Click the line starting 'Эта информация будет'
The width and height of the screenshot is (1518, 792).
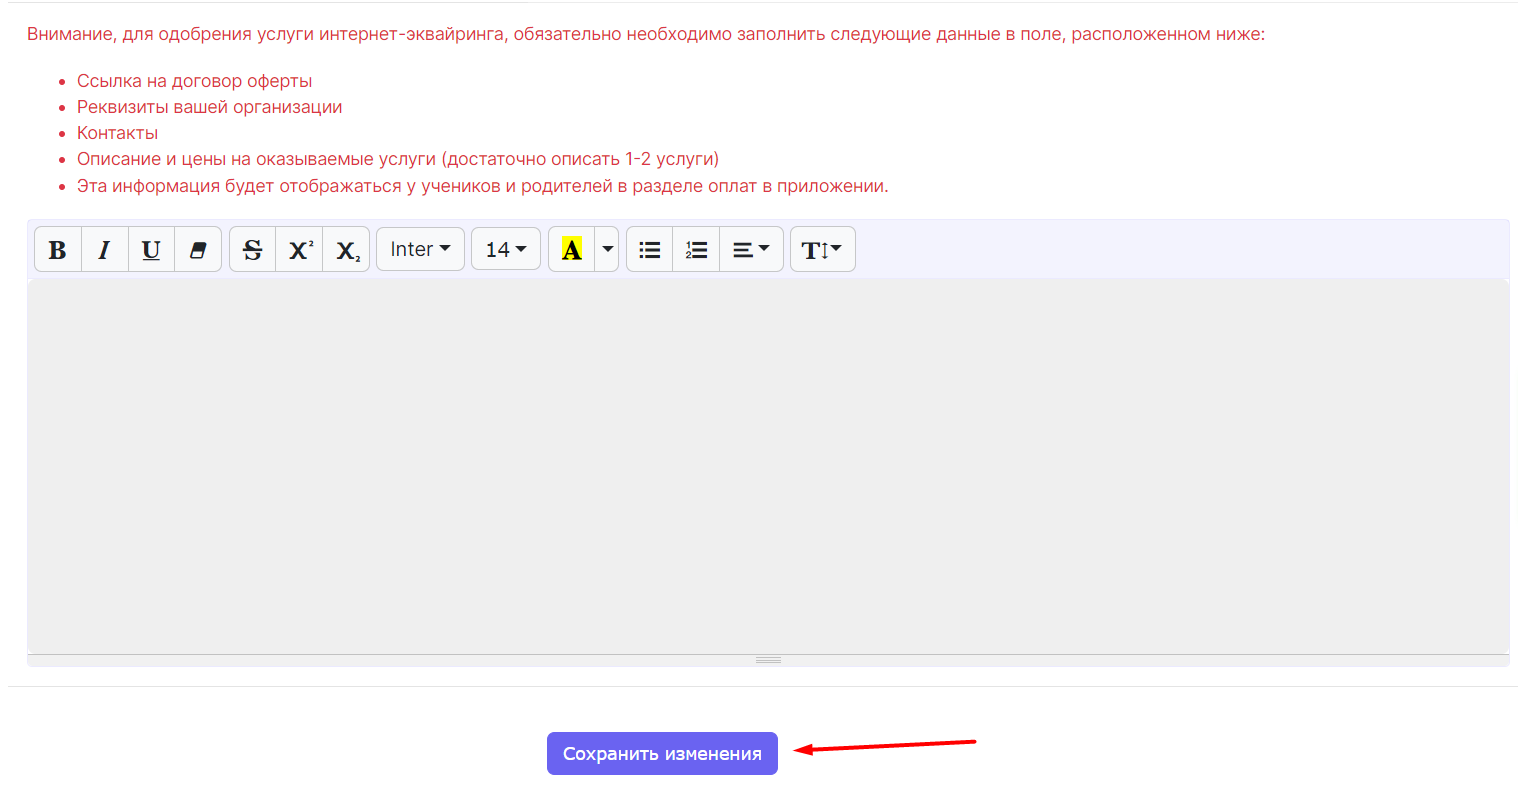[483, 186]
